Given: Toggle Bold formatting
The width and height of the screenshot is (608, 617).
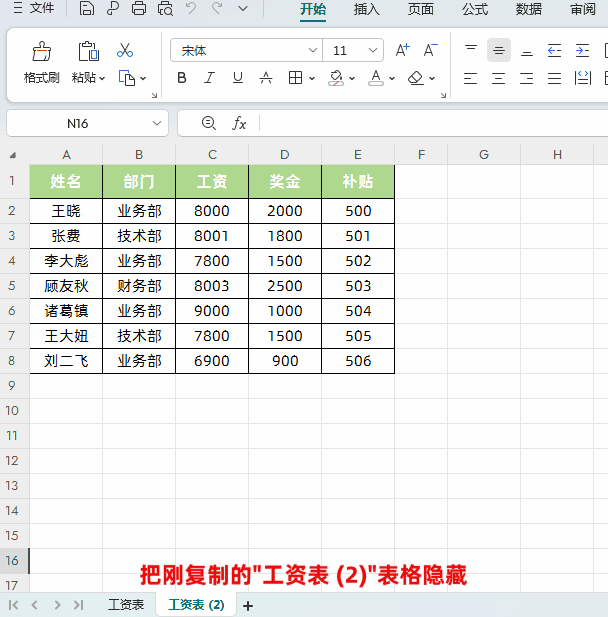Looking at the screenshot, I should [182, 78].
